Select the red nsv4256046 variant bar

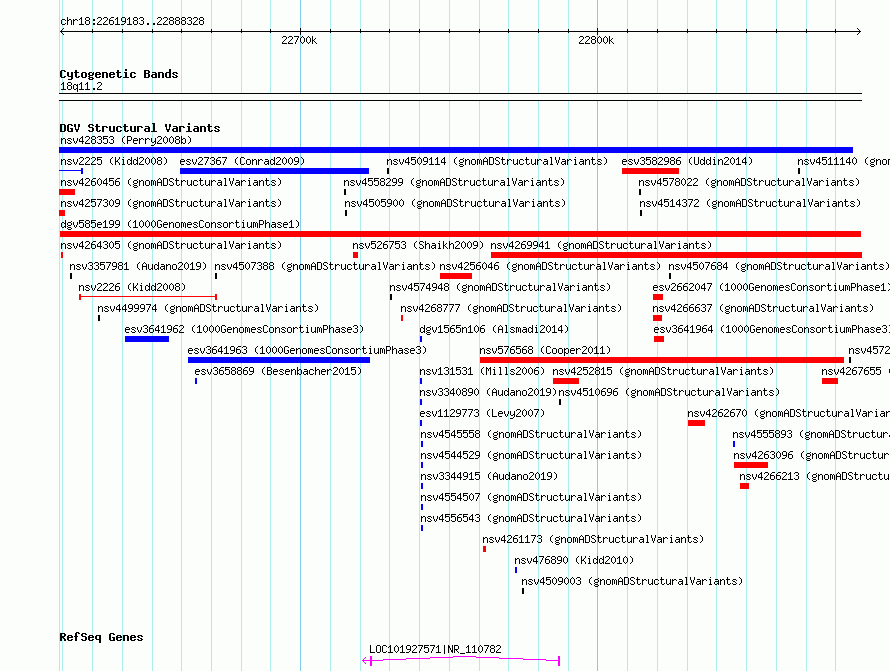coord(456,276)
